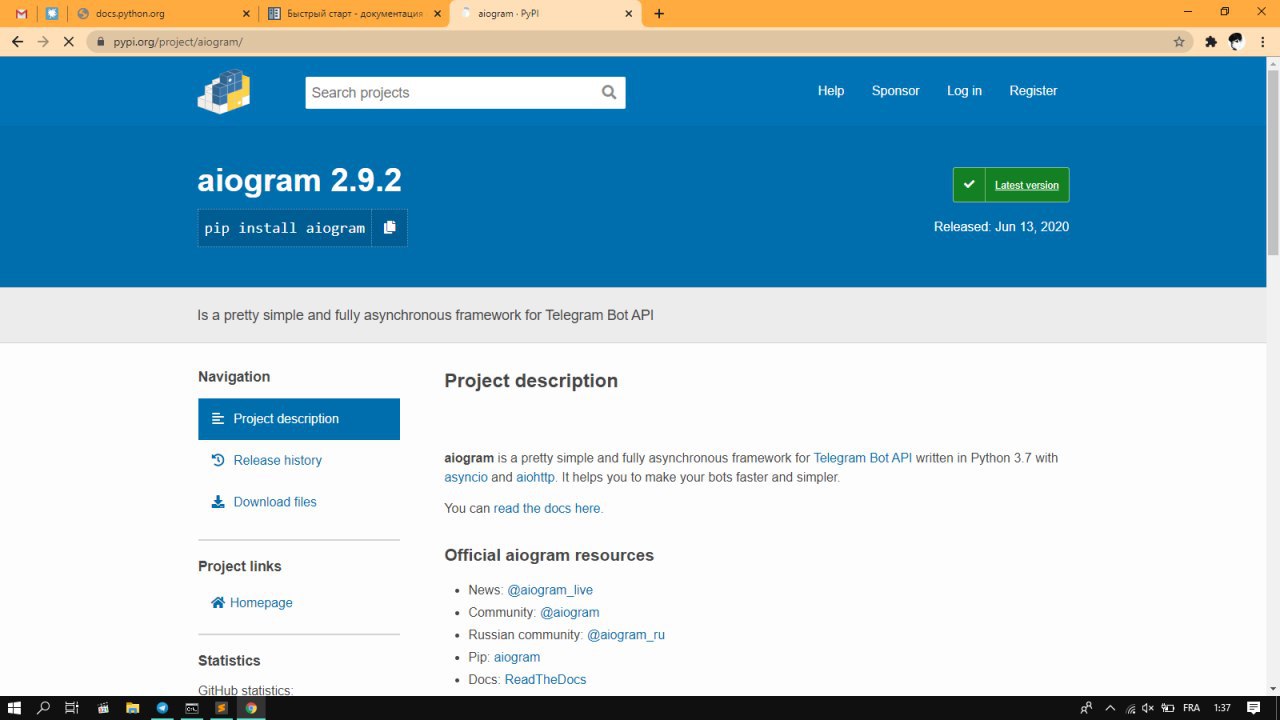Screen dimensions: 1280x720
Task: Open the Sponsor page
Action: point(895,91)
